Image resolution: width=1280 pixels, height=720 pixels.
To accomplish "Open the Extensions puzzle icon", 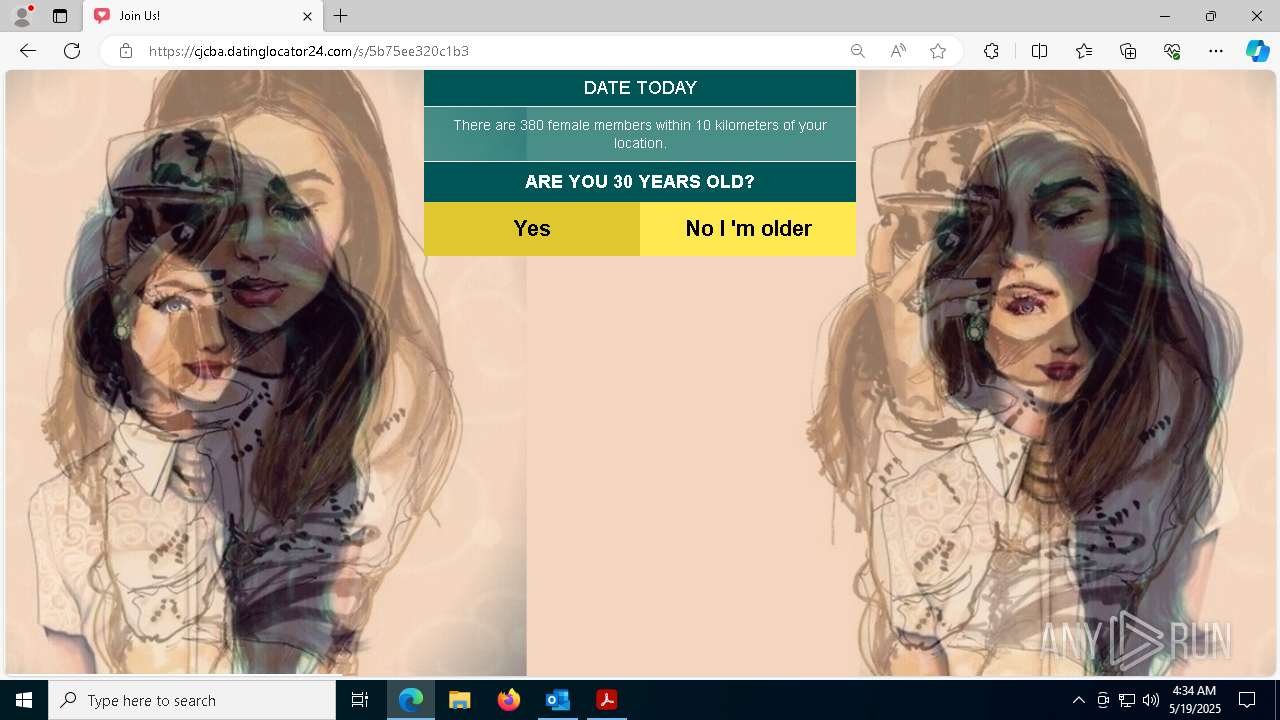I will pos(991,51).
